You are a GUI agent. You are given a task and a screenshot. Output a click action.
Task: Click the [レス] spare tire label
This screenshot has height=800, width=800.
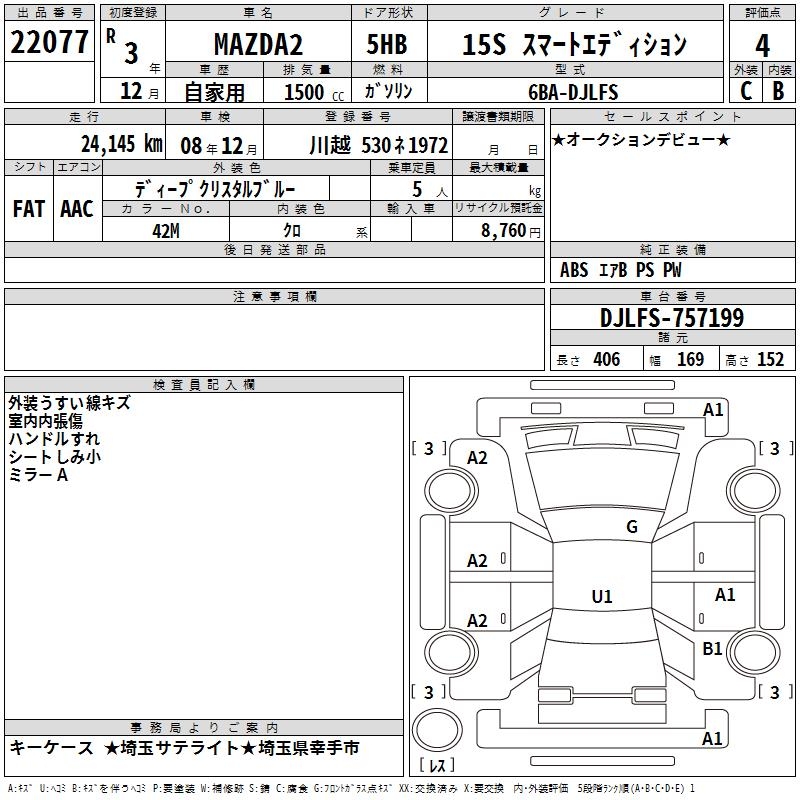tap(436, 764)
